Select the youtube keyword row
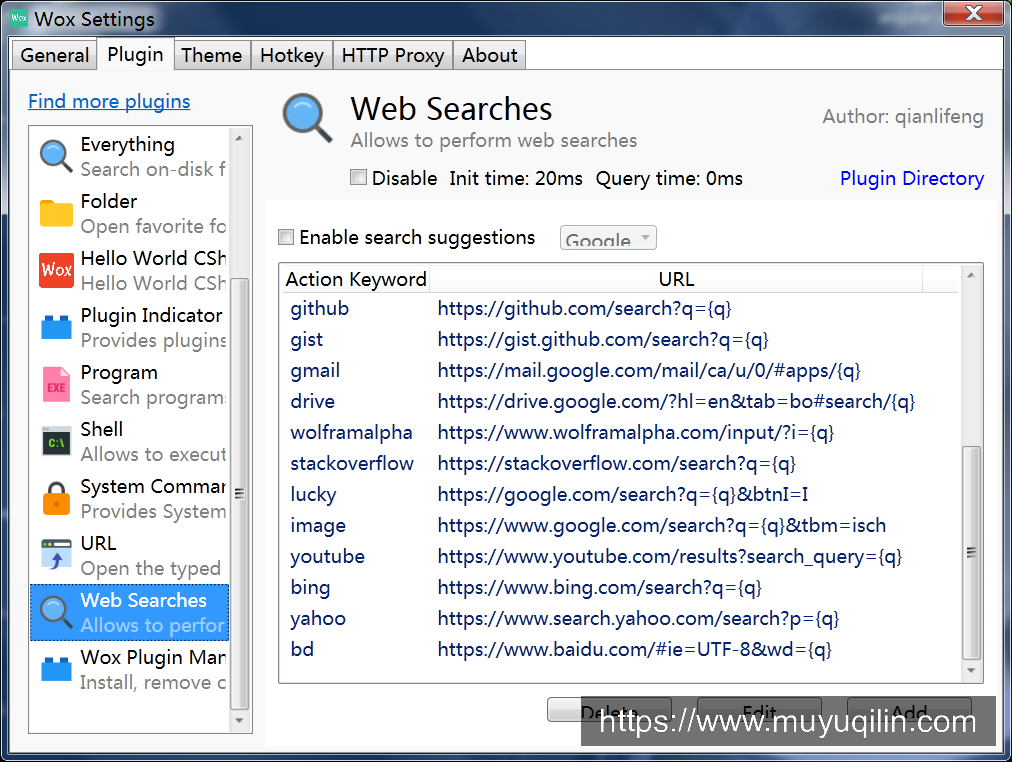This screenshot has height=762, width=1012. pyautogui.click(x=620, y=556)
